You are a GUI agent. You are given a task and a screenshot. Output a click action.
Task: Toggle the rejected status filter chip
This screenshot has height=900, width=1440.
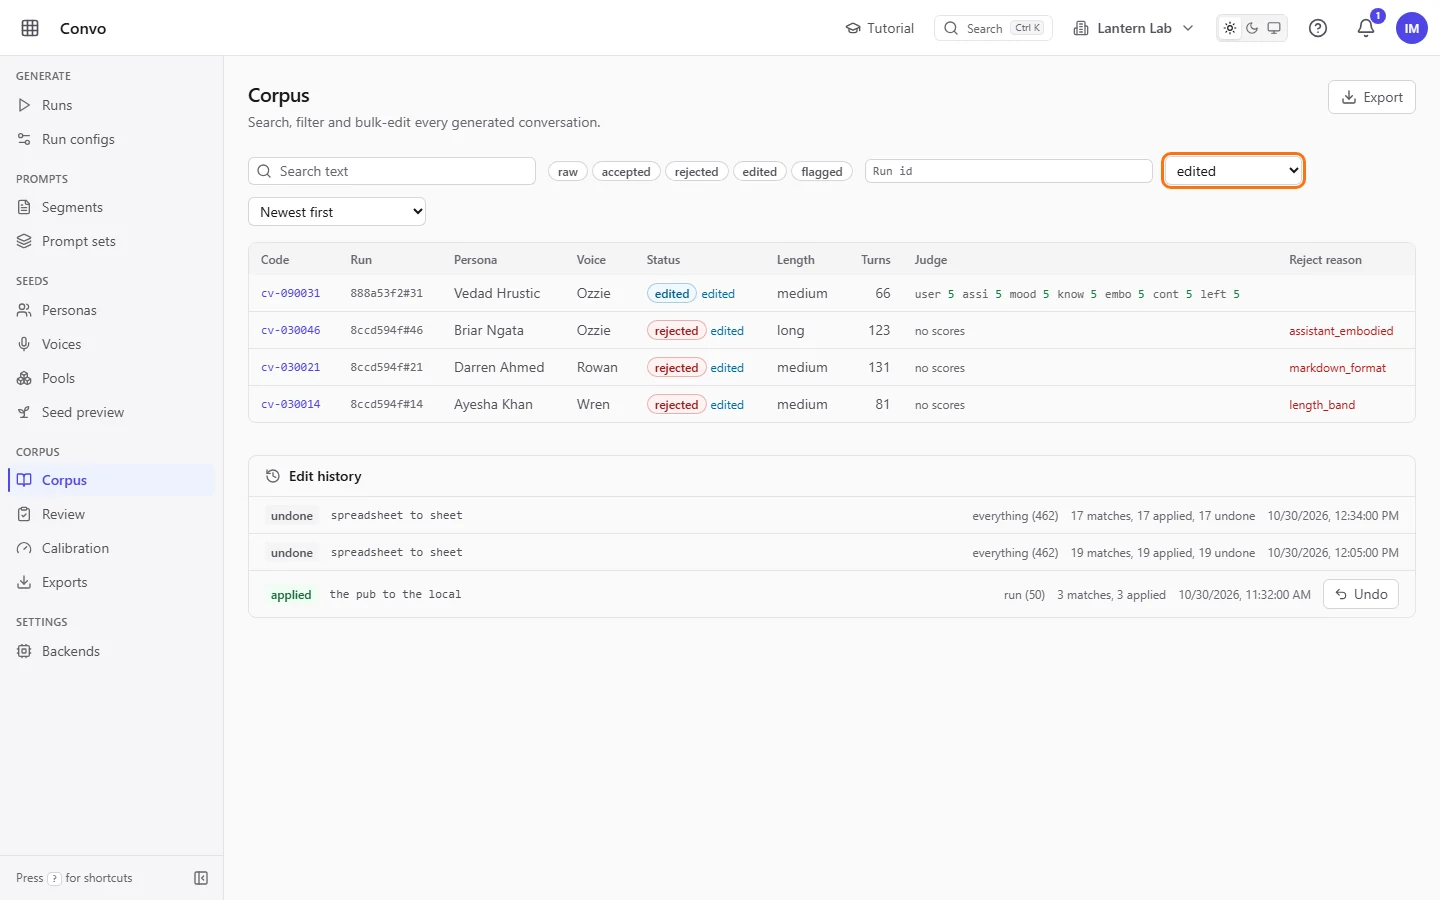pos(696,172)
